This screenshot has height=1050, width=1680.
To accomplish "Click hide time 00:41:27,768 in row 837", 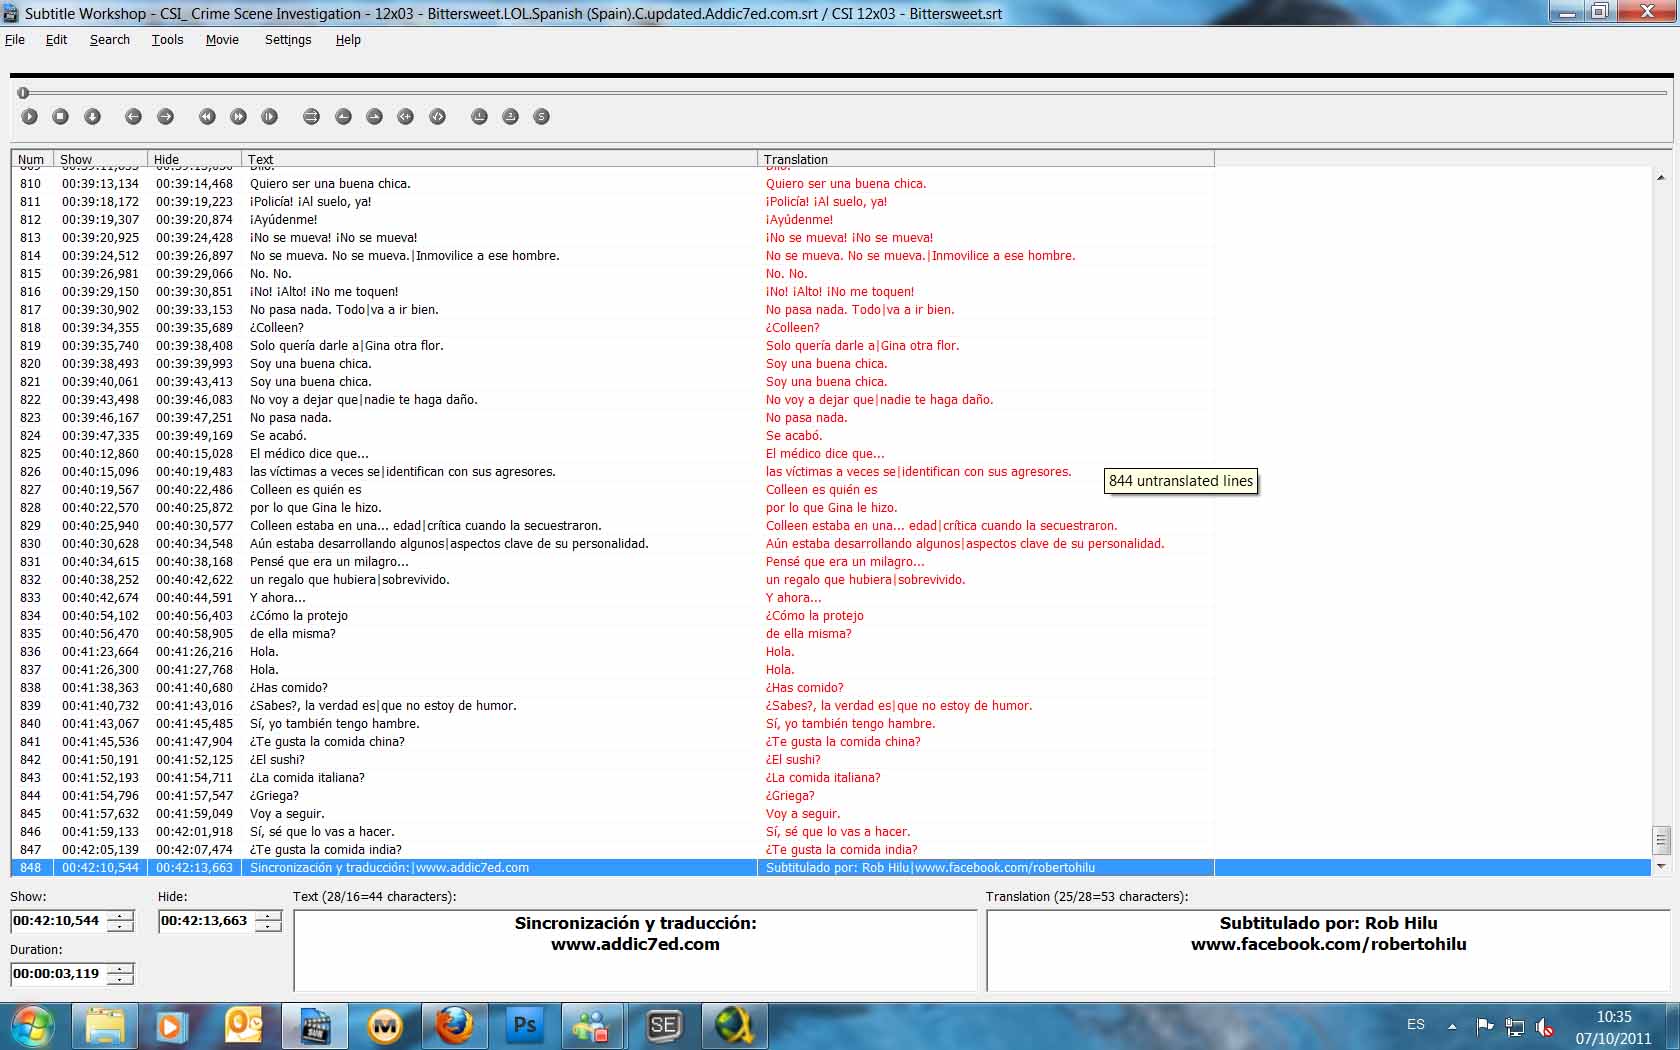I will pyautogui.click(x=194, y=670).
